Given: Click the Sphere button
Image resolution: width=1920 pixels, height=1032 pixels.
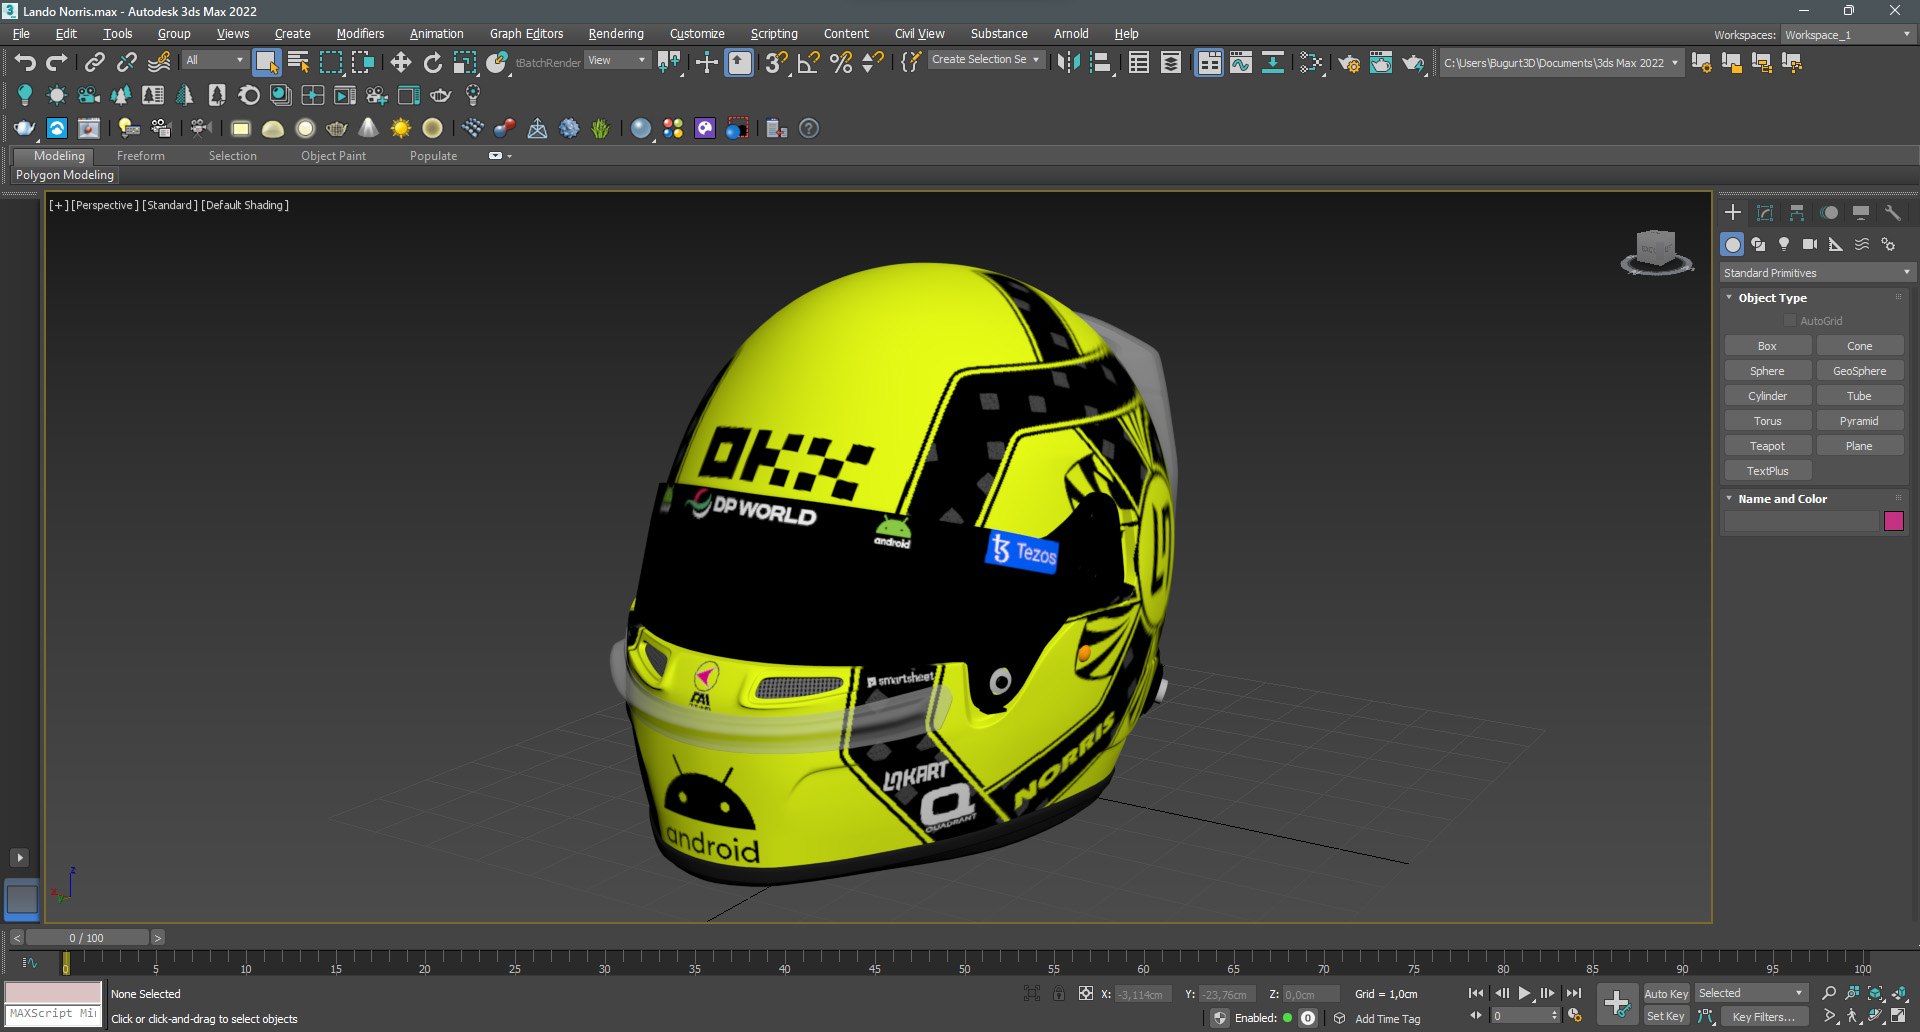Looking at the screenshot, I should coord(1767,371).
